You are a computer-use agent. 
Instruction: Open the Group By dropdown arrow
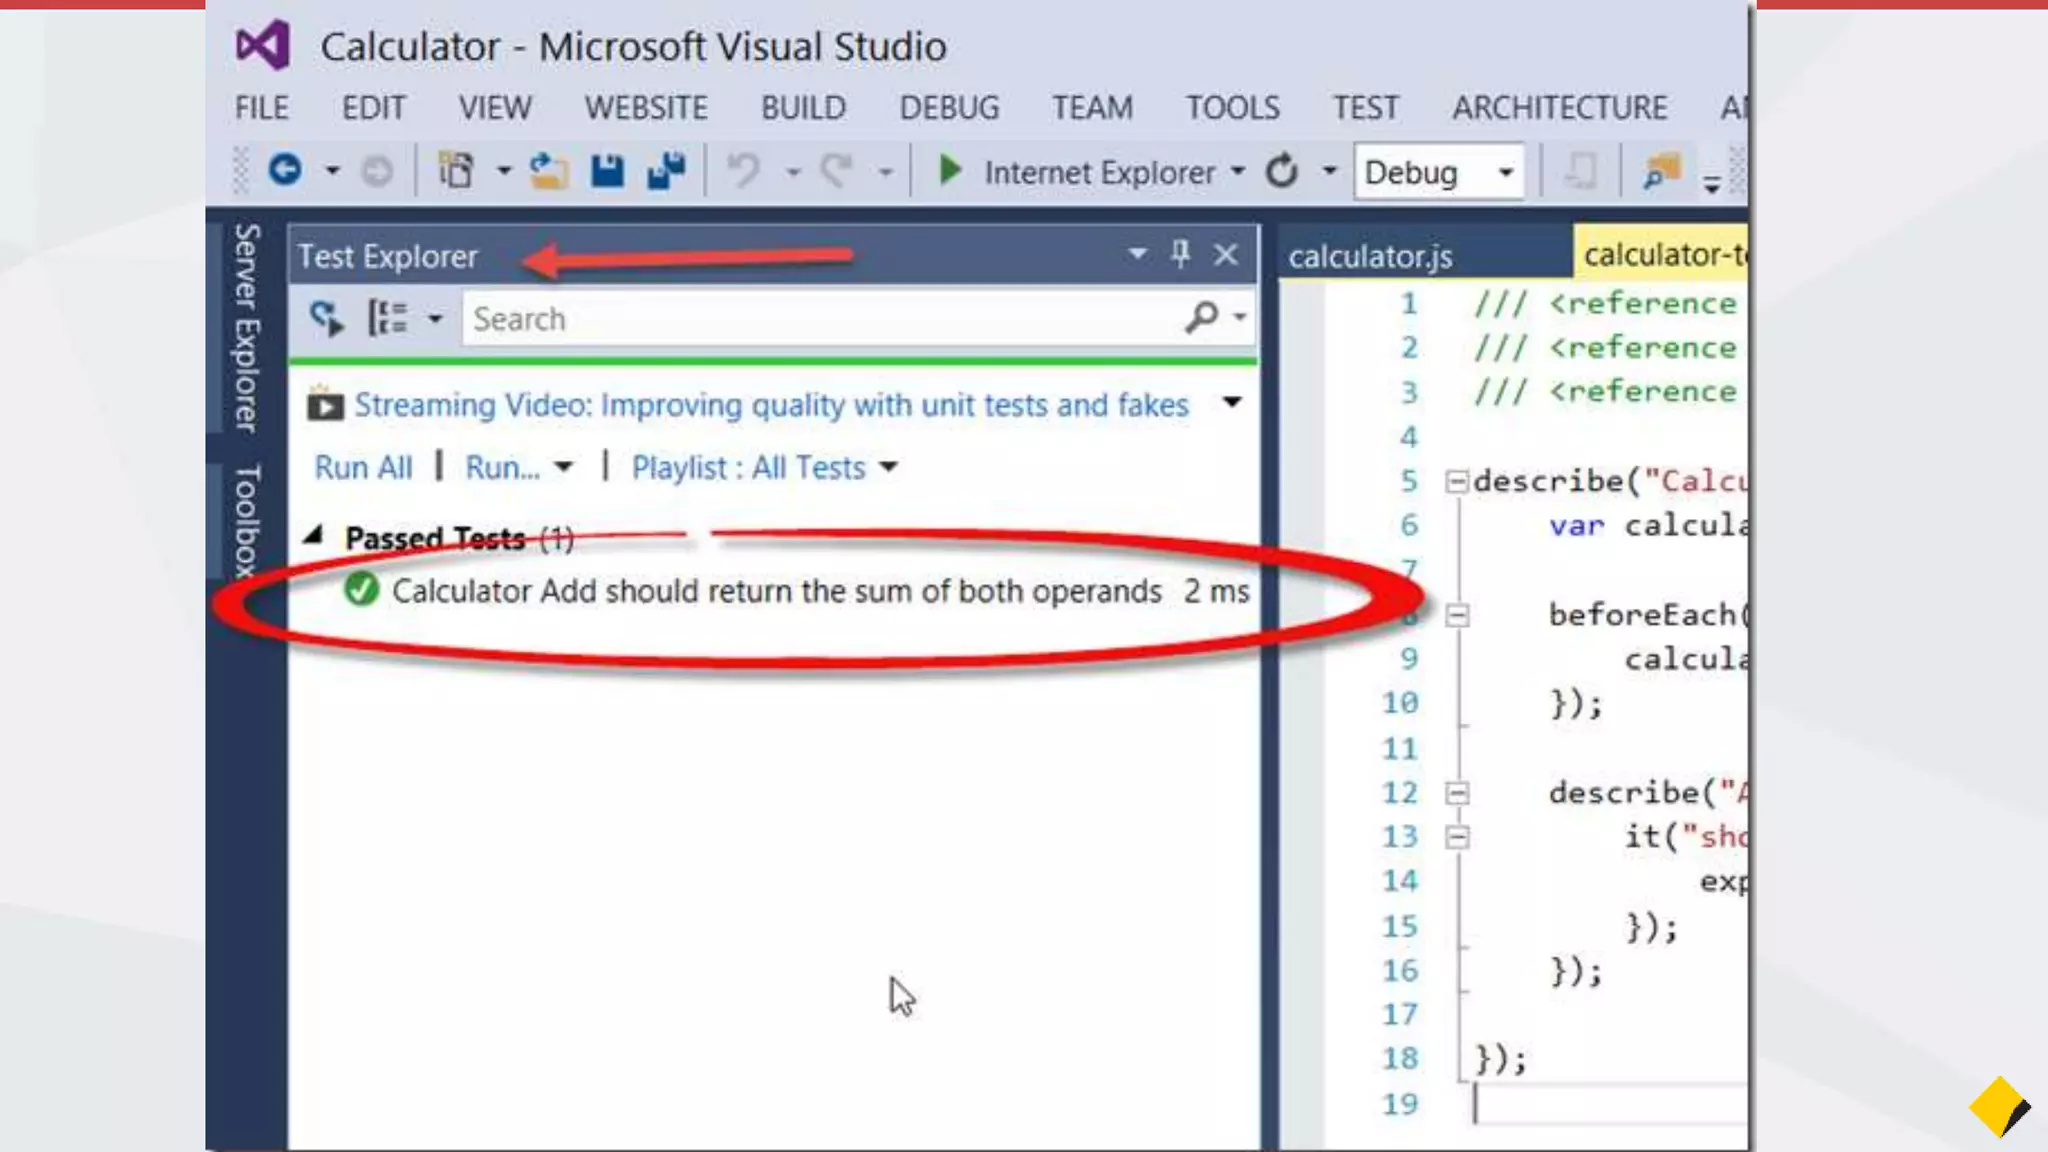[x=435, y=319]
